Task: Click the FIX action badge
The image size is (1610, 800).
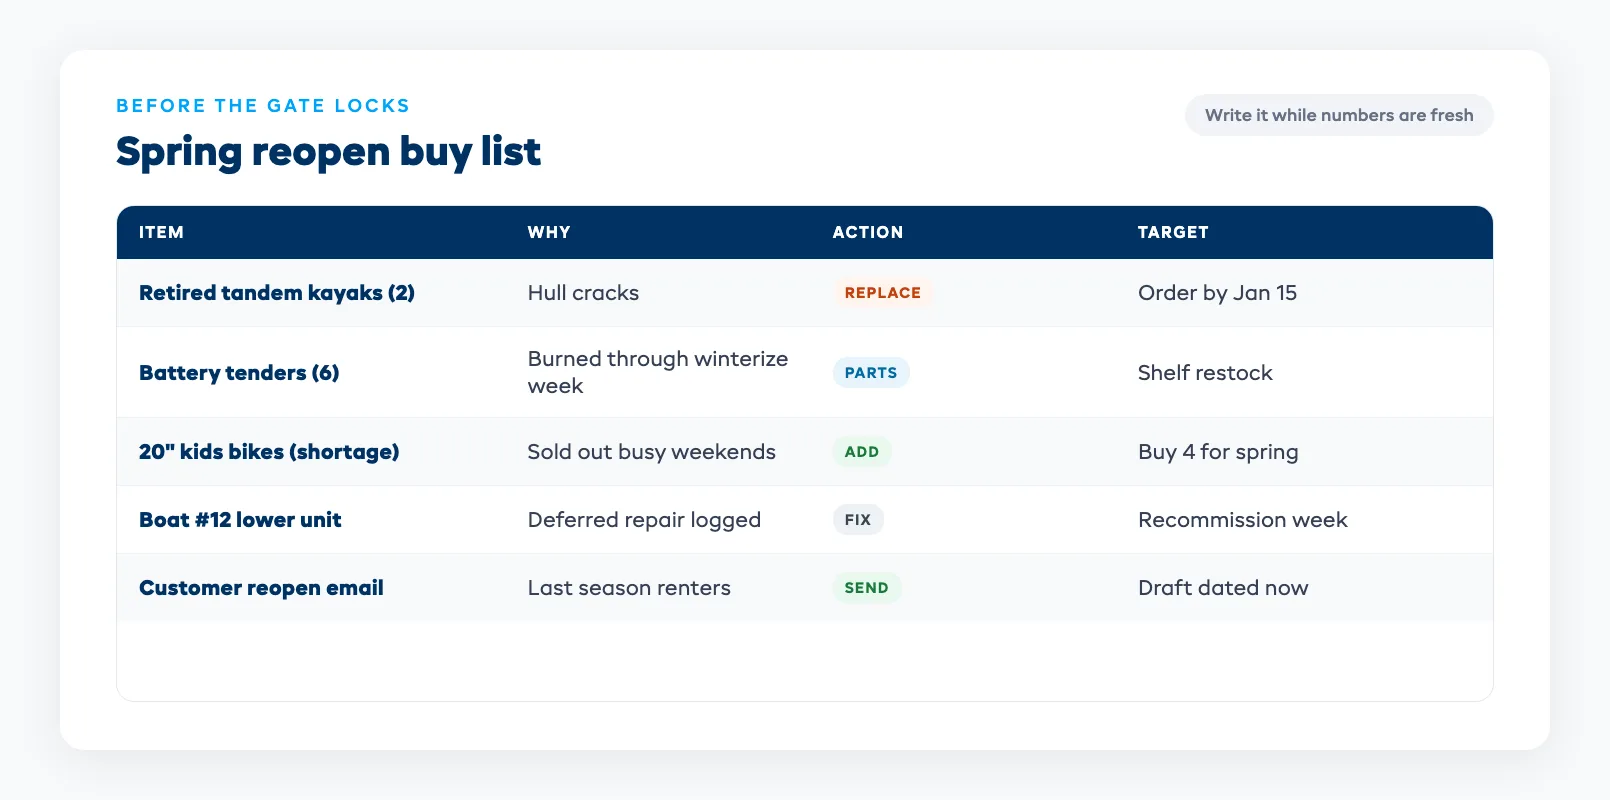Action: [x=858, y=520]
